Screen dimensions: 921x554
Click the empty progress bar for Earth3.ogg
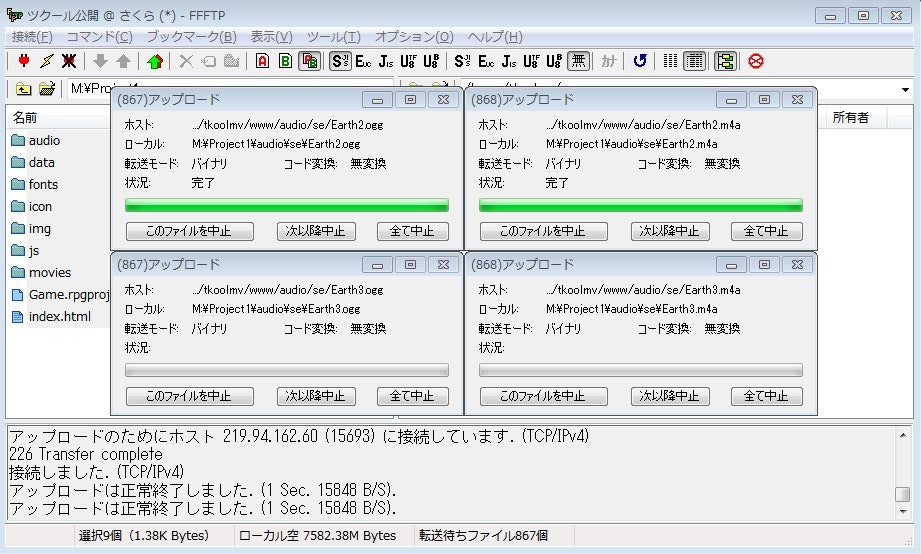pos(287,370)
